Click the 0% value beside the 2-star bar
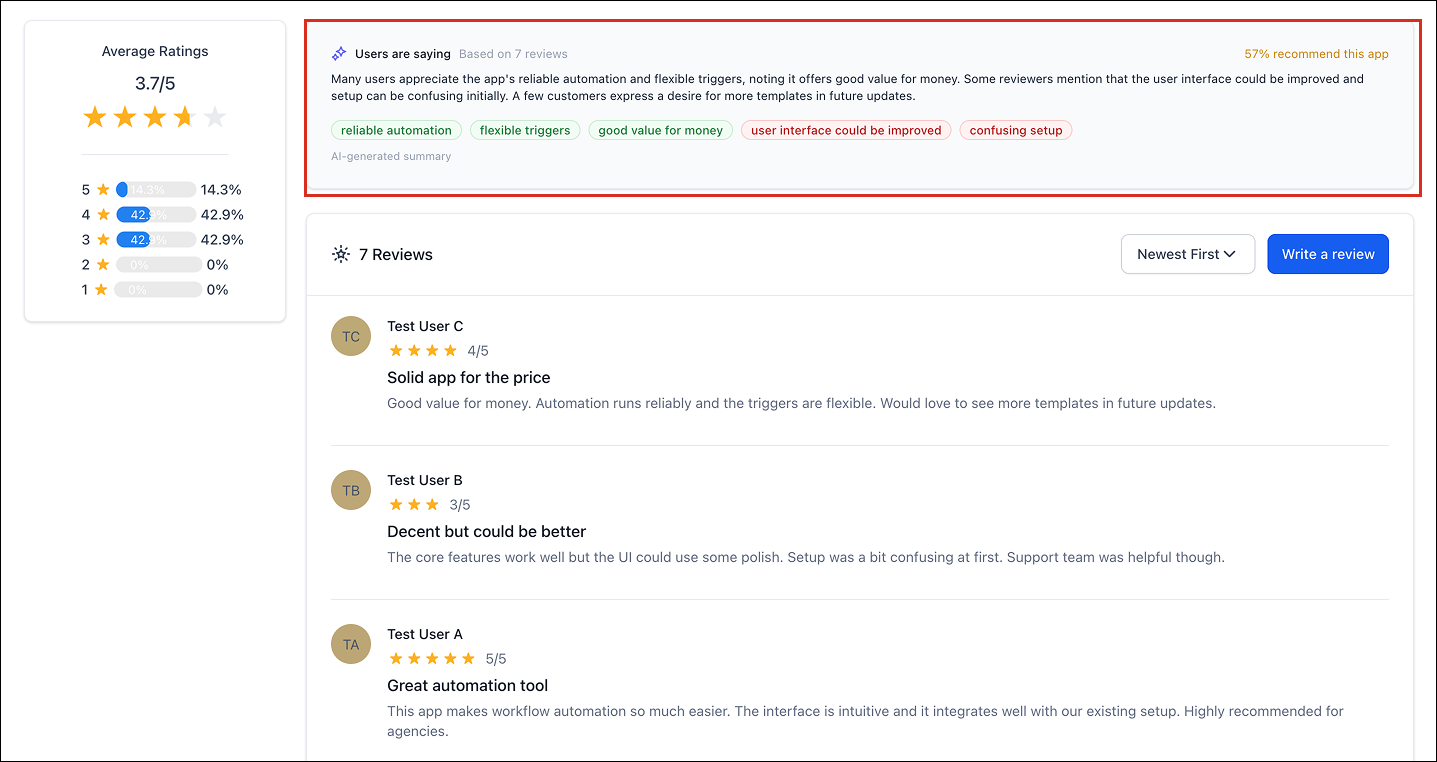 click(x=217, y=264)
